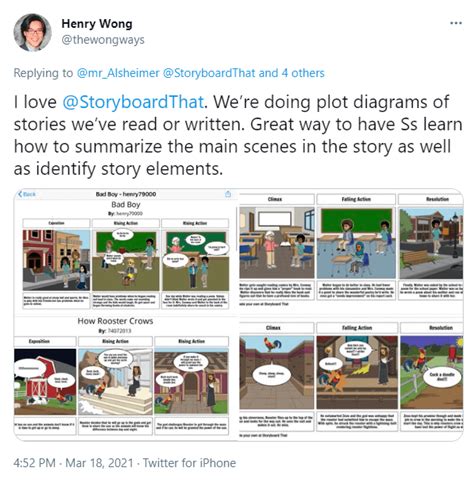This screenshot has height=487, width=474.
Task: Open the tweet's three-dot more options menu
Action: click(x=456, y=23)
